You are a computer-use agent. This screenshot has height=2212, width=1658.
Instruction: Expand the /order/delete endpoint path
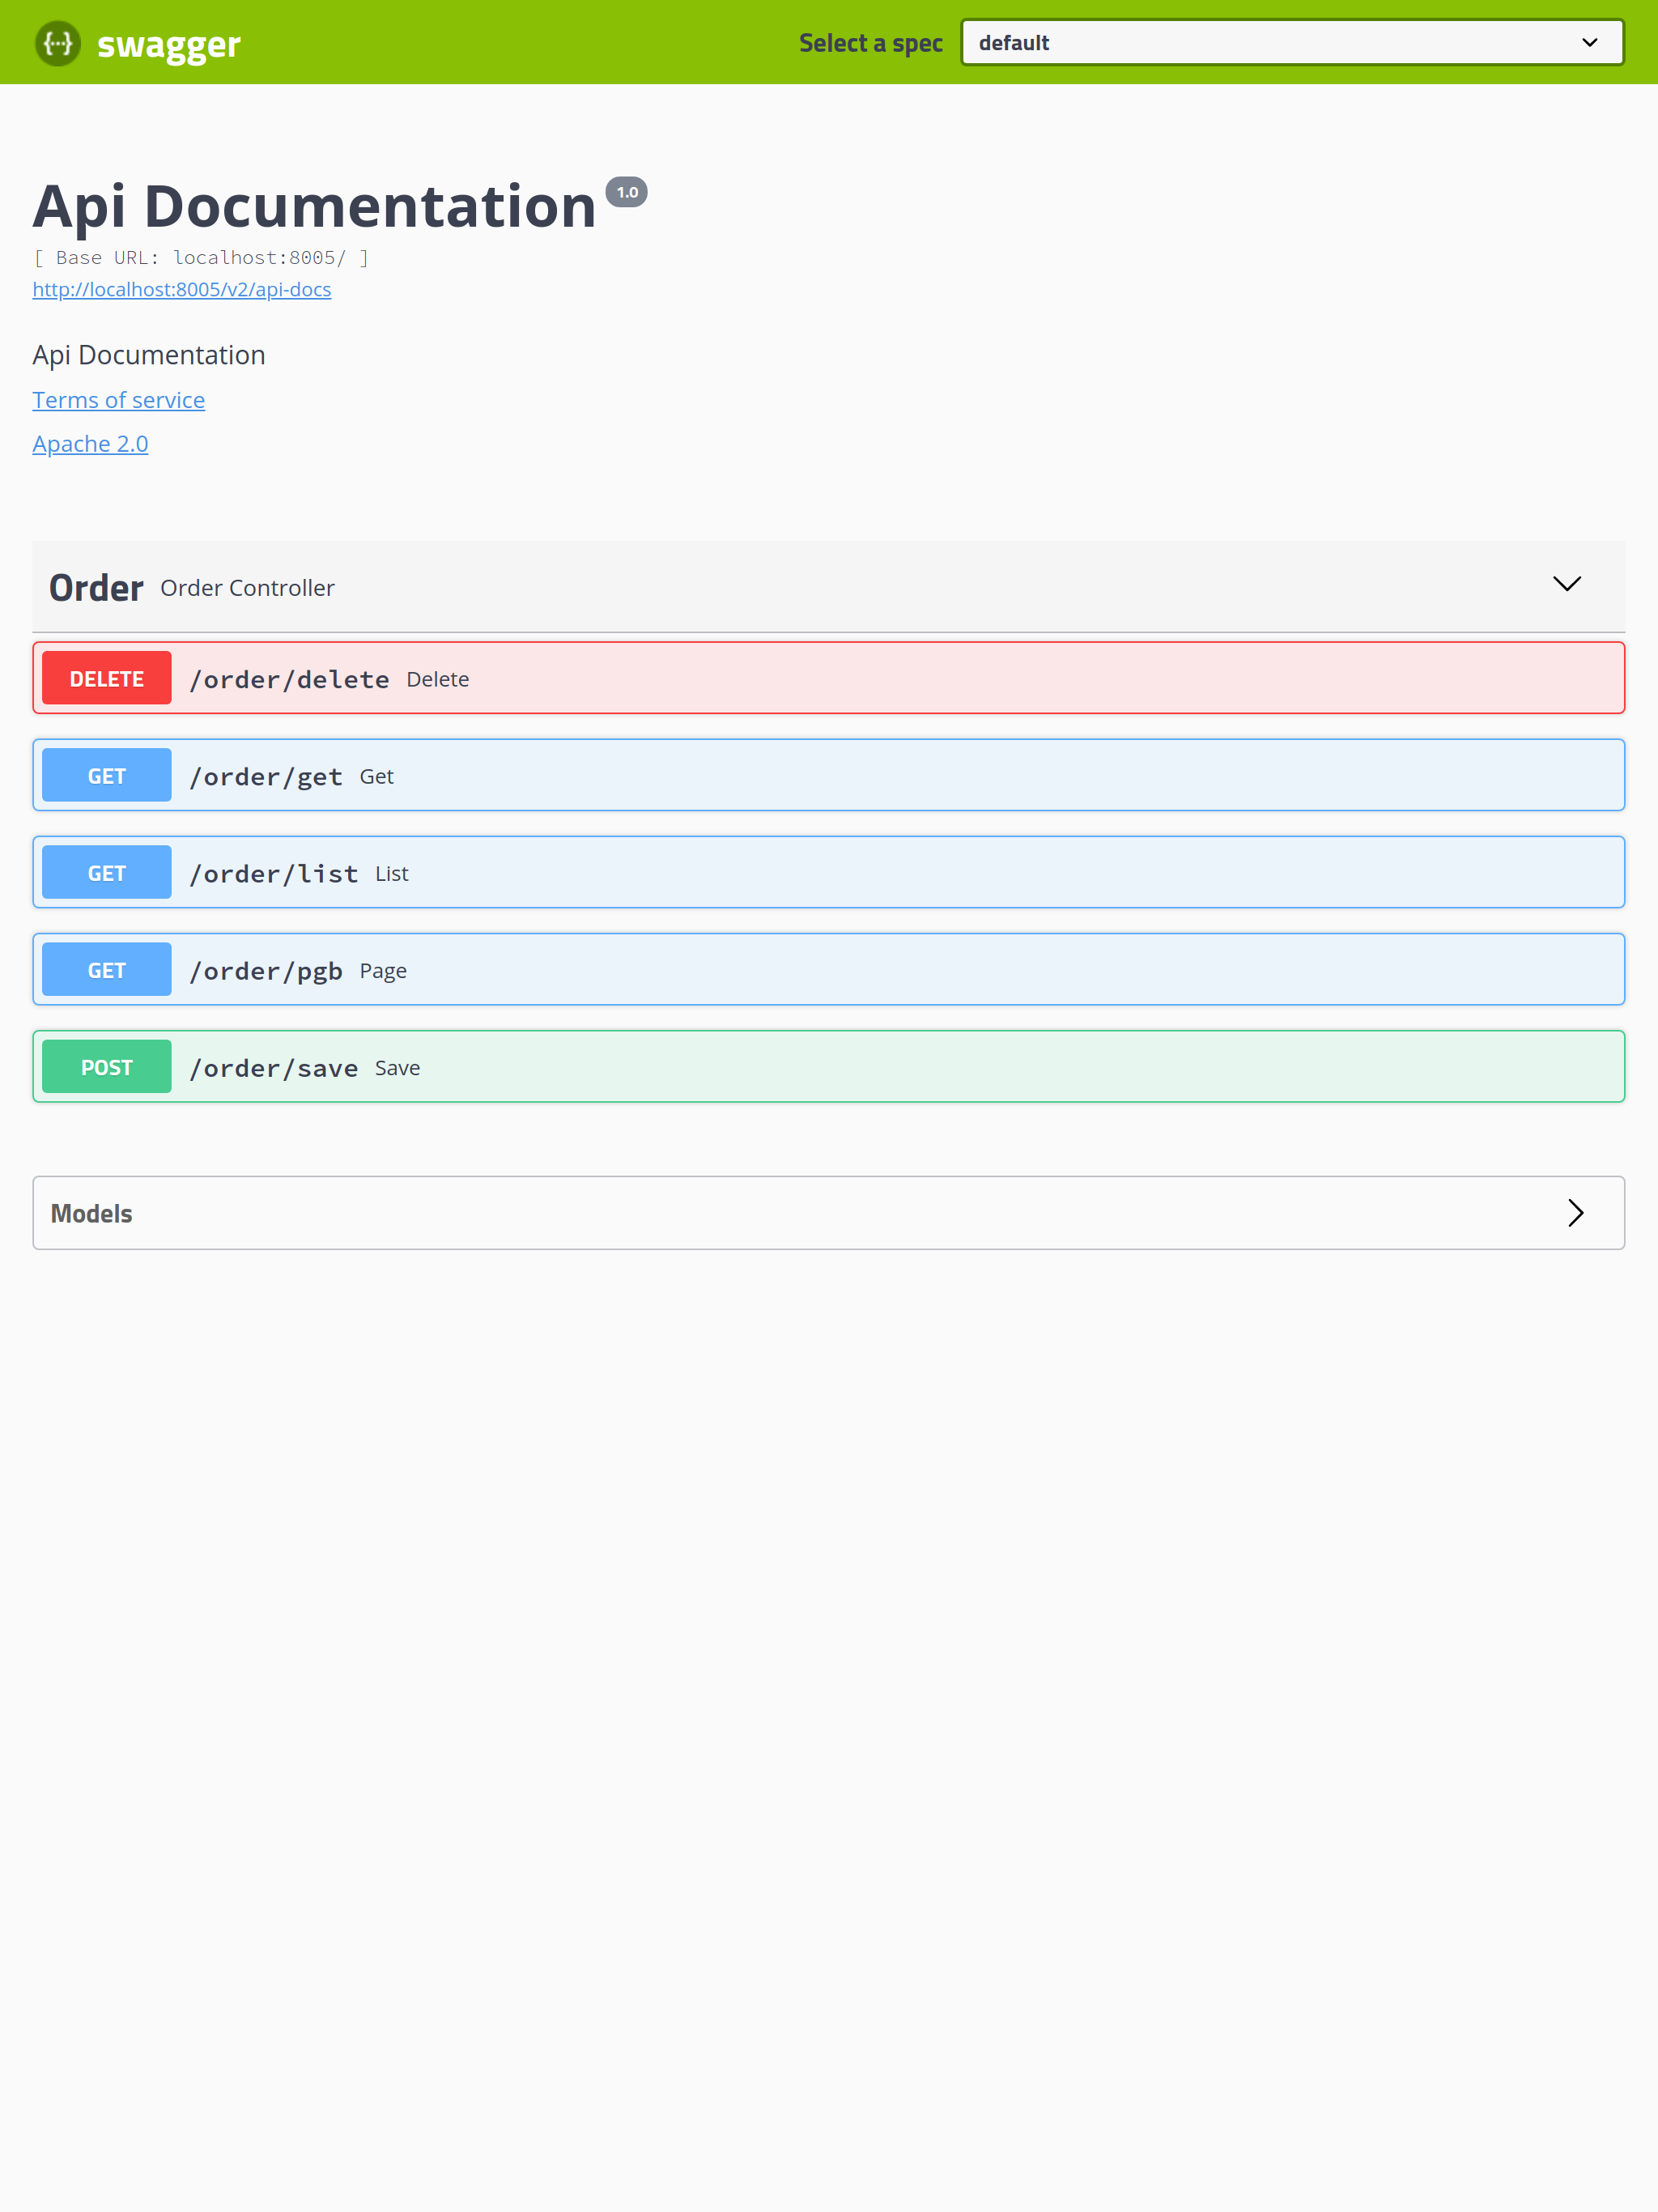(x=289, y=680)
